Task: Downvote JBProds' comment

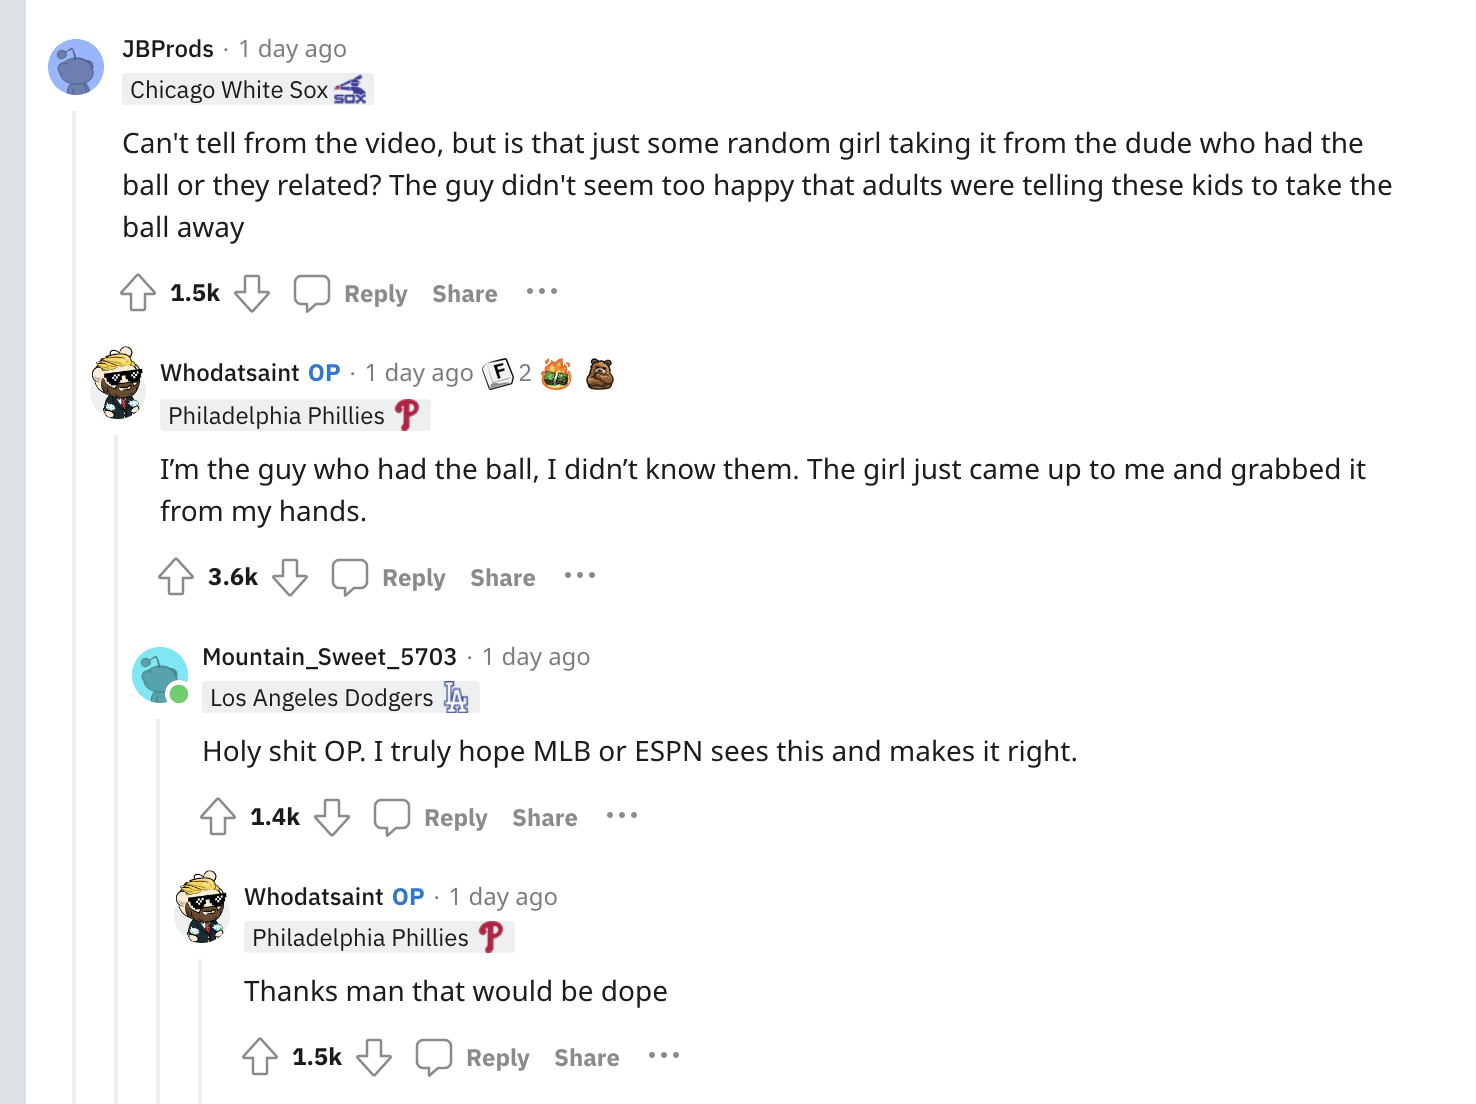Action: (252, 293)
